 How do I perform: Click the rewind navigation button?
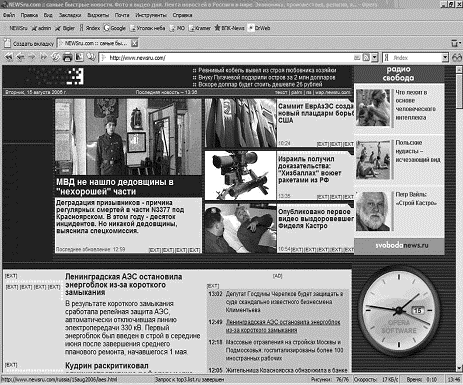[9, 57]
